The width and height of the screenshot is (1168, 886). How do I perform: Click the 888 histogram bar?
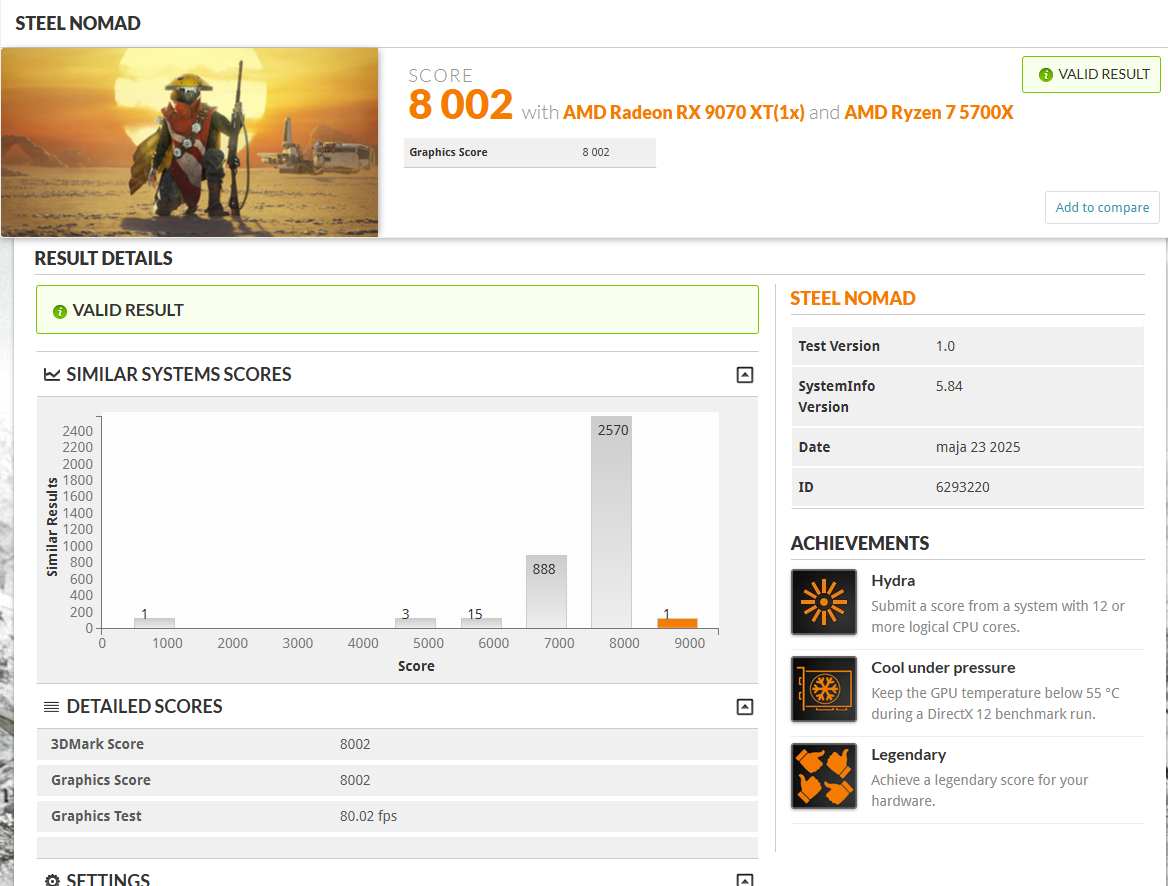click(x=546, y=591)
